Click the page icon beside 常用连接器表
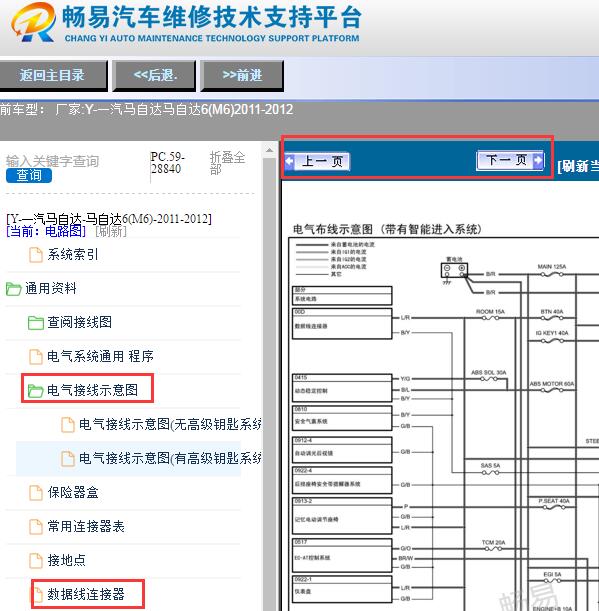Viewport: 599px width, 611px height. [36, 527]
